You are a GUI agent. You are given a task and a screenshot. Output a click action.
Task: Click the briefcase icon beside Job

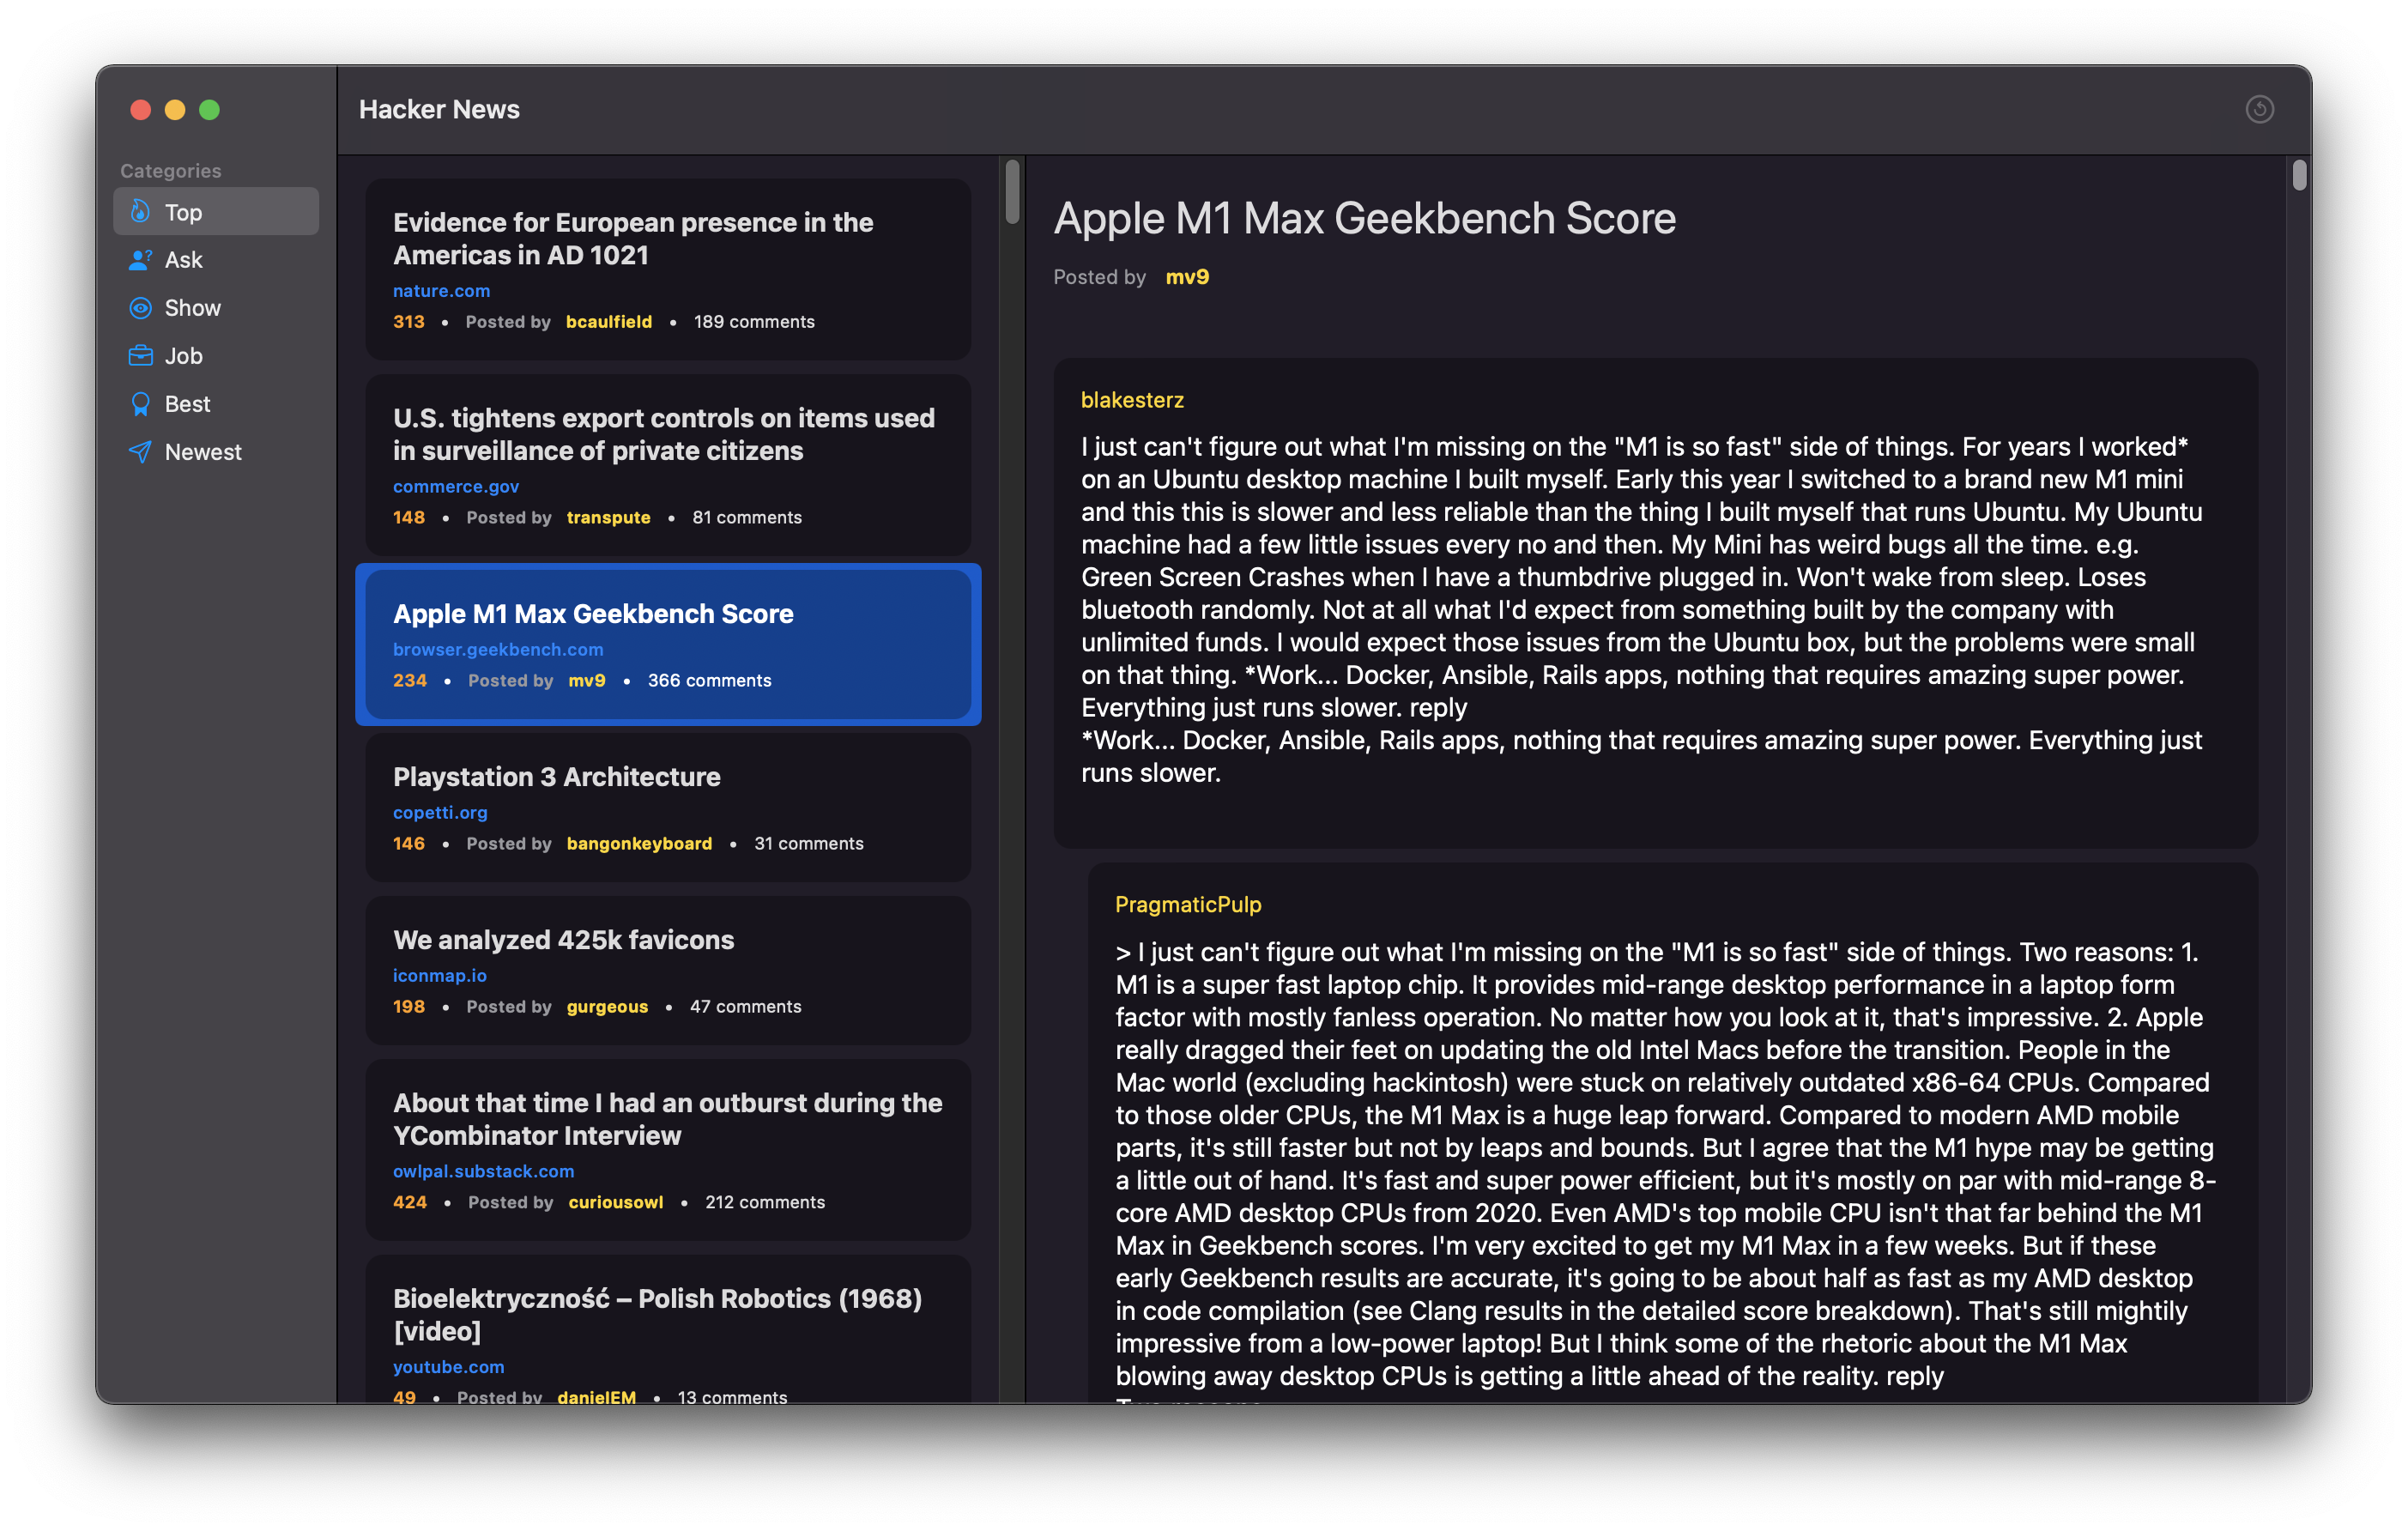click(x=141, y=356)
